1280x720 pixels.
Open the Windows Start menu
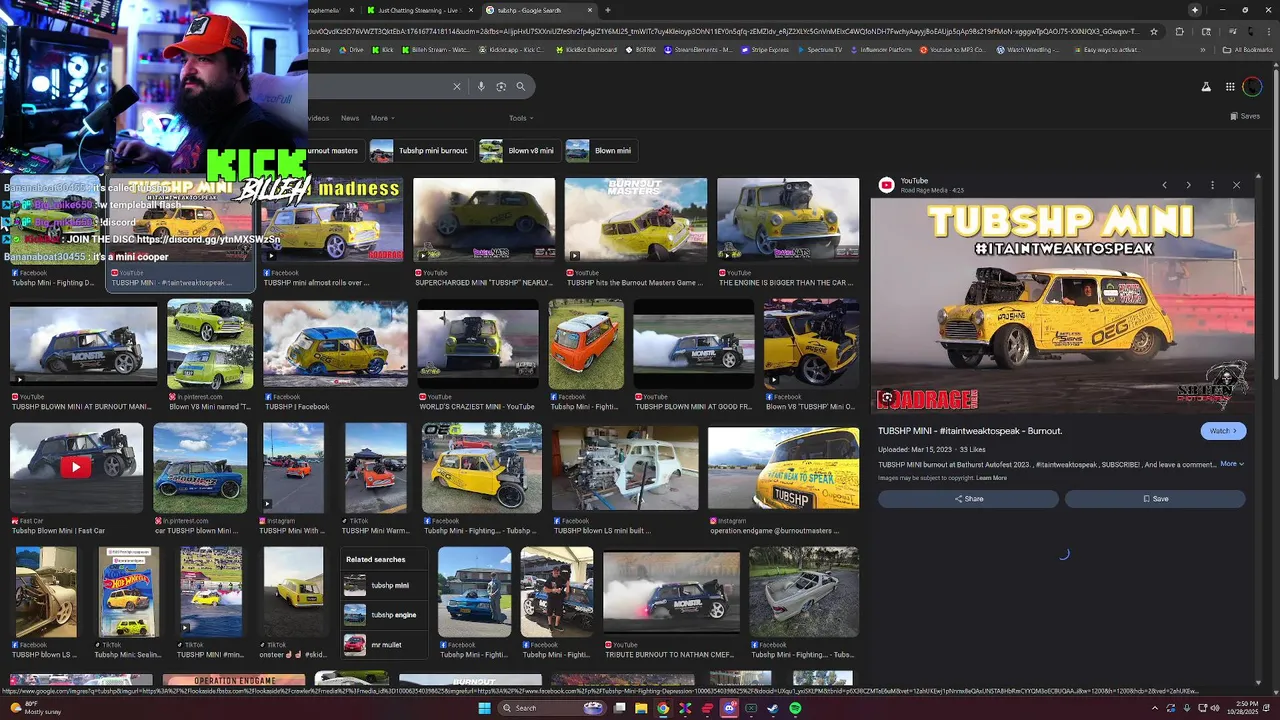(484, 708)
